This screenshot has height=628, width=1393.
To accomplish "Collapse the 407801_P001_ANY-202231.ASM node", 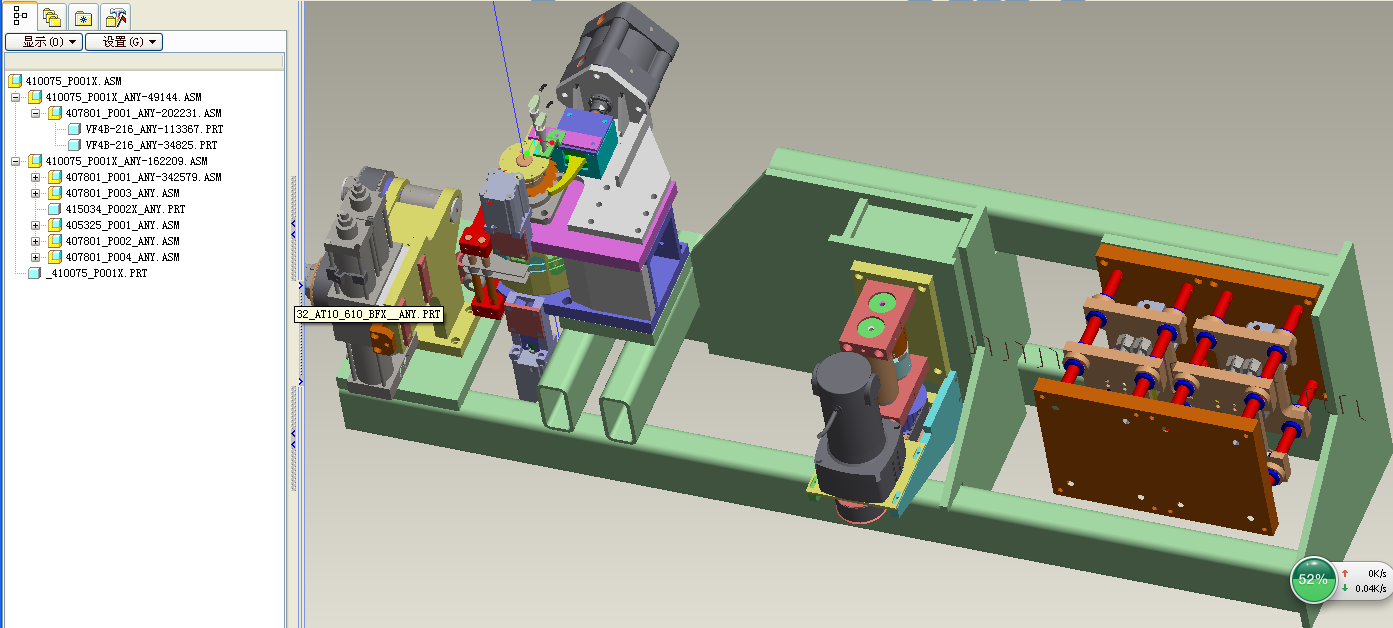I will click(x=35, y=113).
